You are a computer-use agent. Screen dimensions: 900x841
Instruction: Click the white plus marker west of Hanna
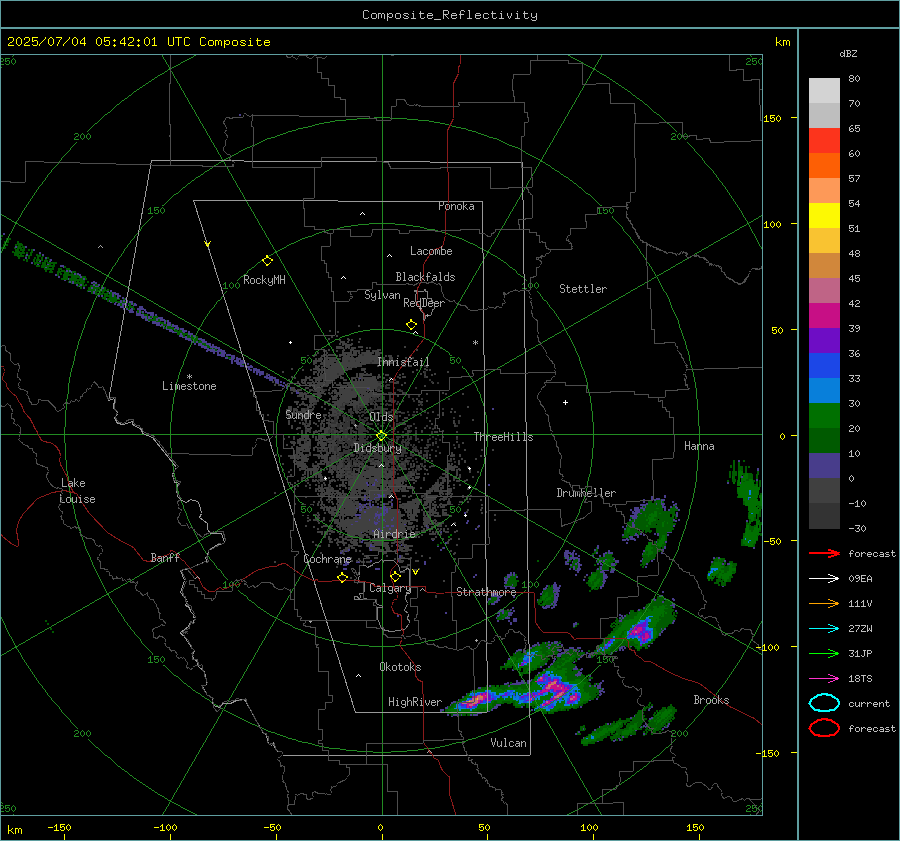(x=565, y=402)
